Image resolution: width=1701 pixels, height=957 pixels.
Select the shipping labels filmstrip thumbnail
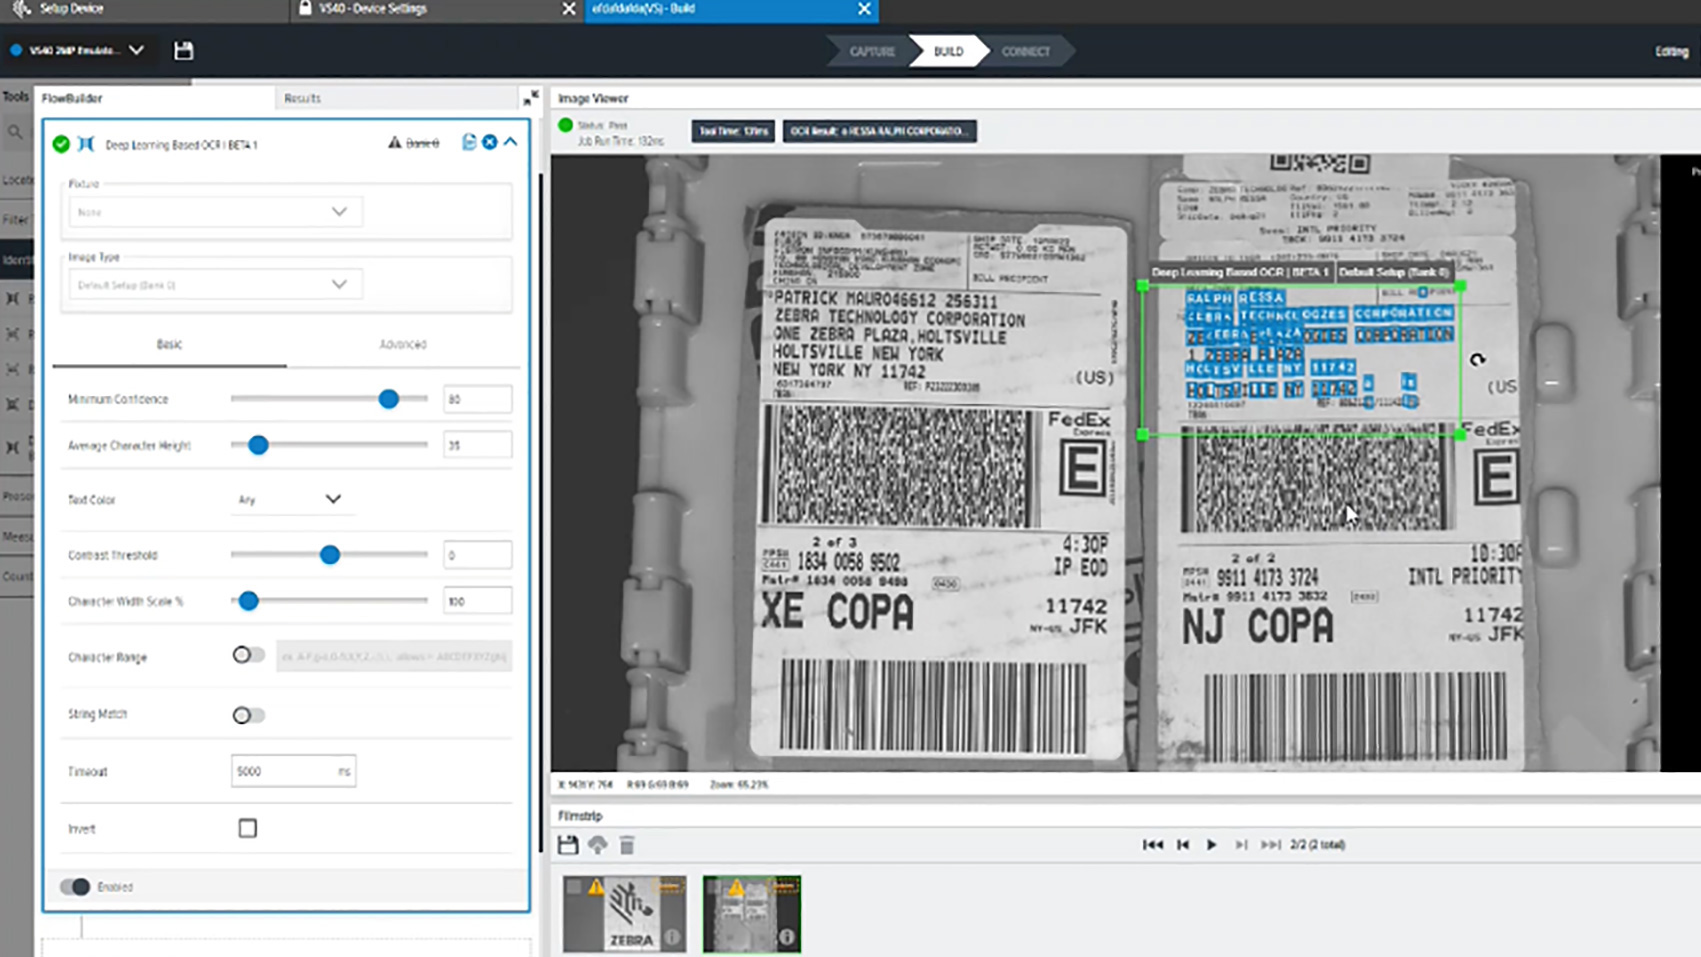coord(752,914)
